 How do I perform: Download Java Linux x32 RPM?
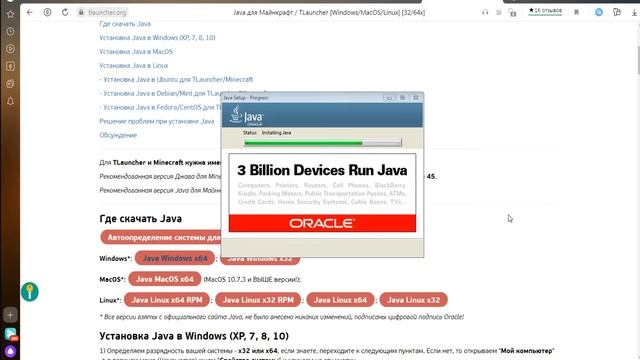click(x=258, y=300)
